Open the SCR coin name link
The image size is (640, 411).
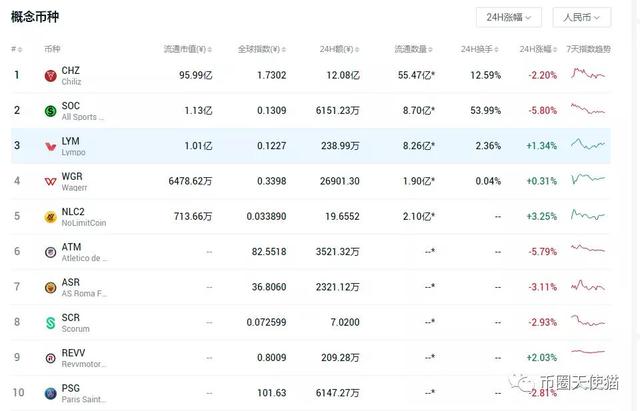pyautogui.click(x=71, y=318)
